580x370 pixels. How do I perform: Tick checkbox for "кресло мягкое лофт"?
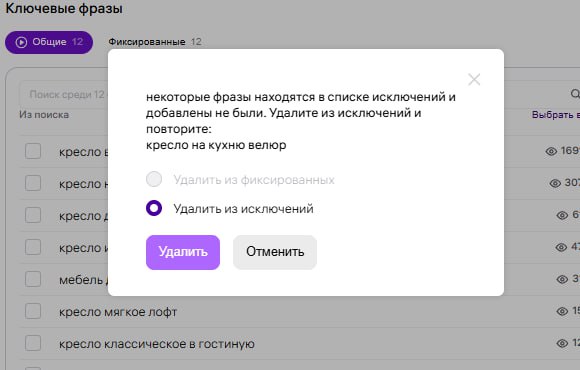click(33, 311)
